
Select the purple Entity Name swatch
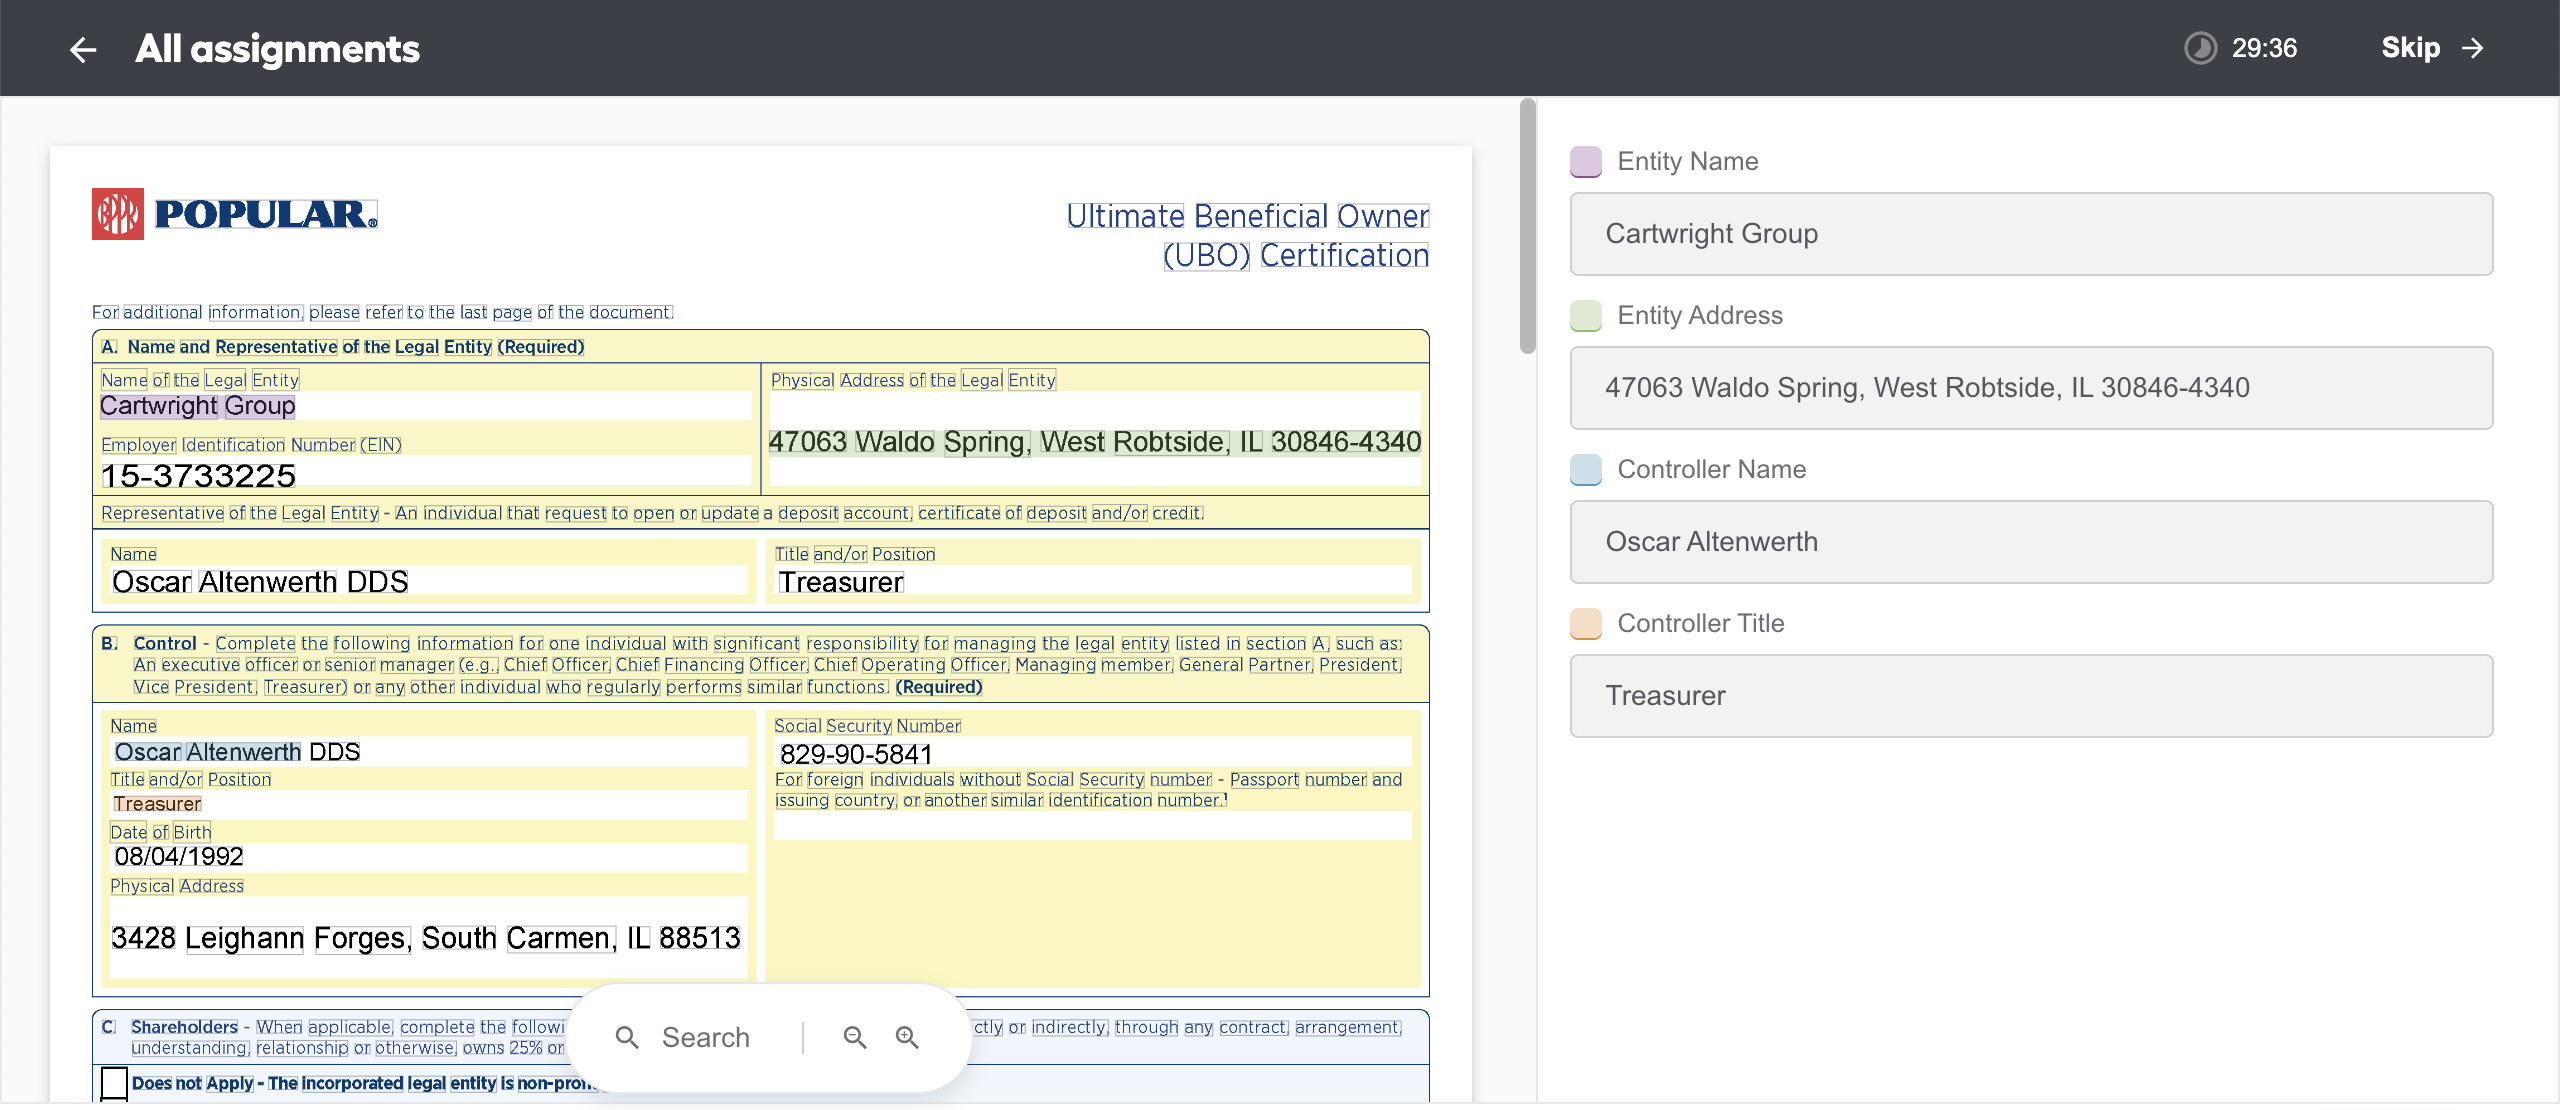1586,161
